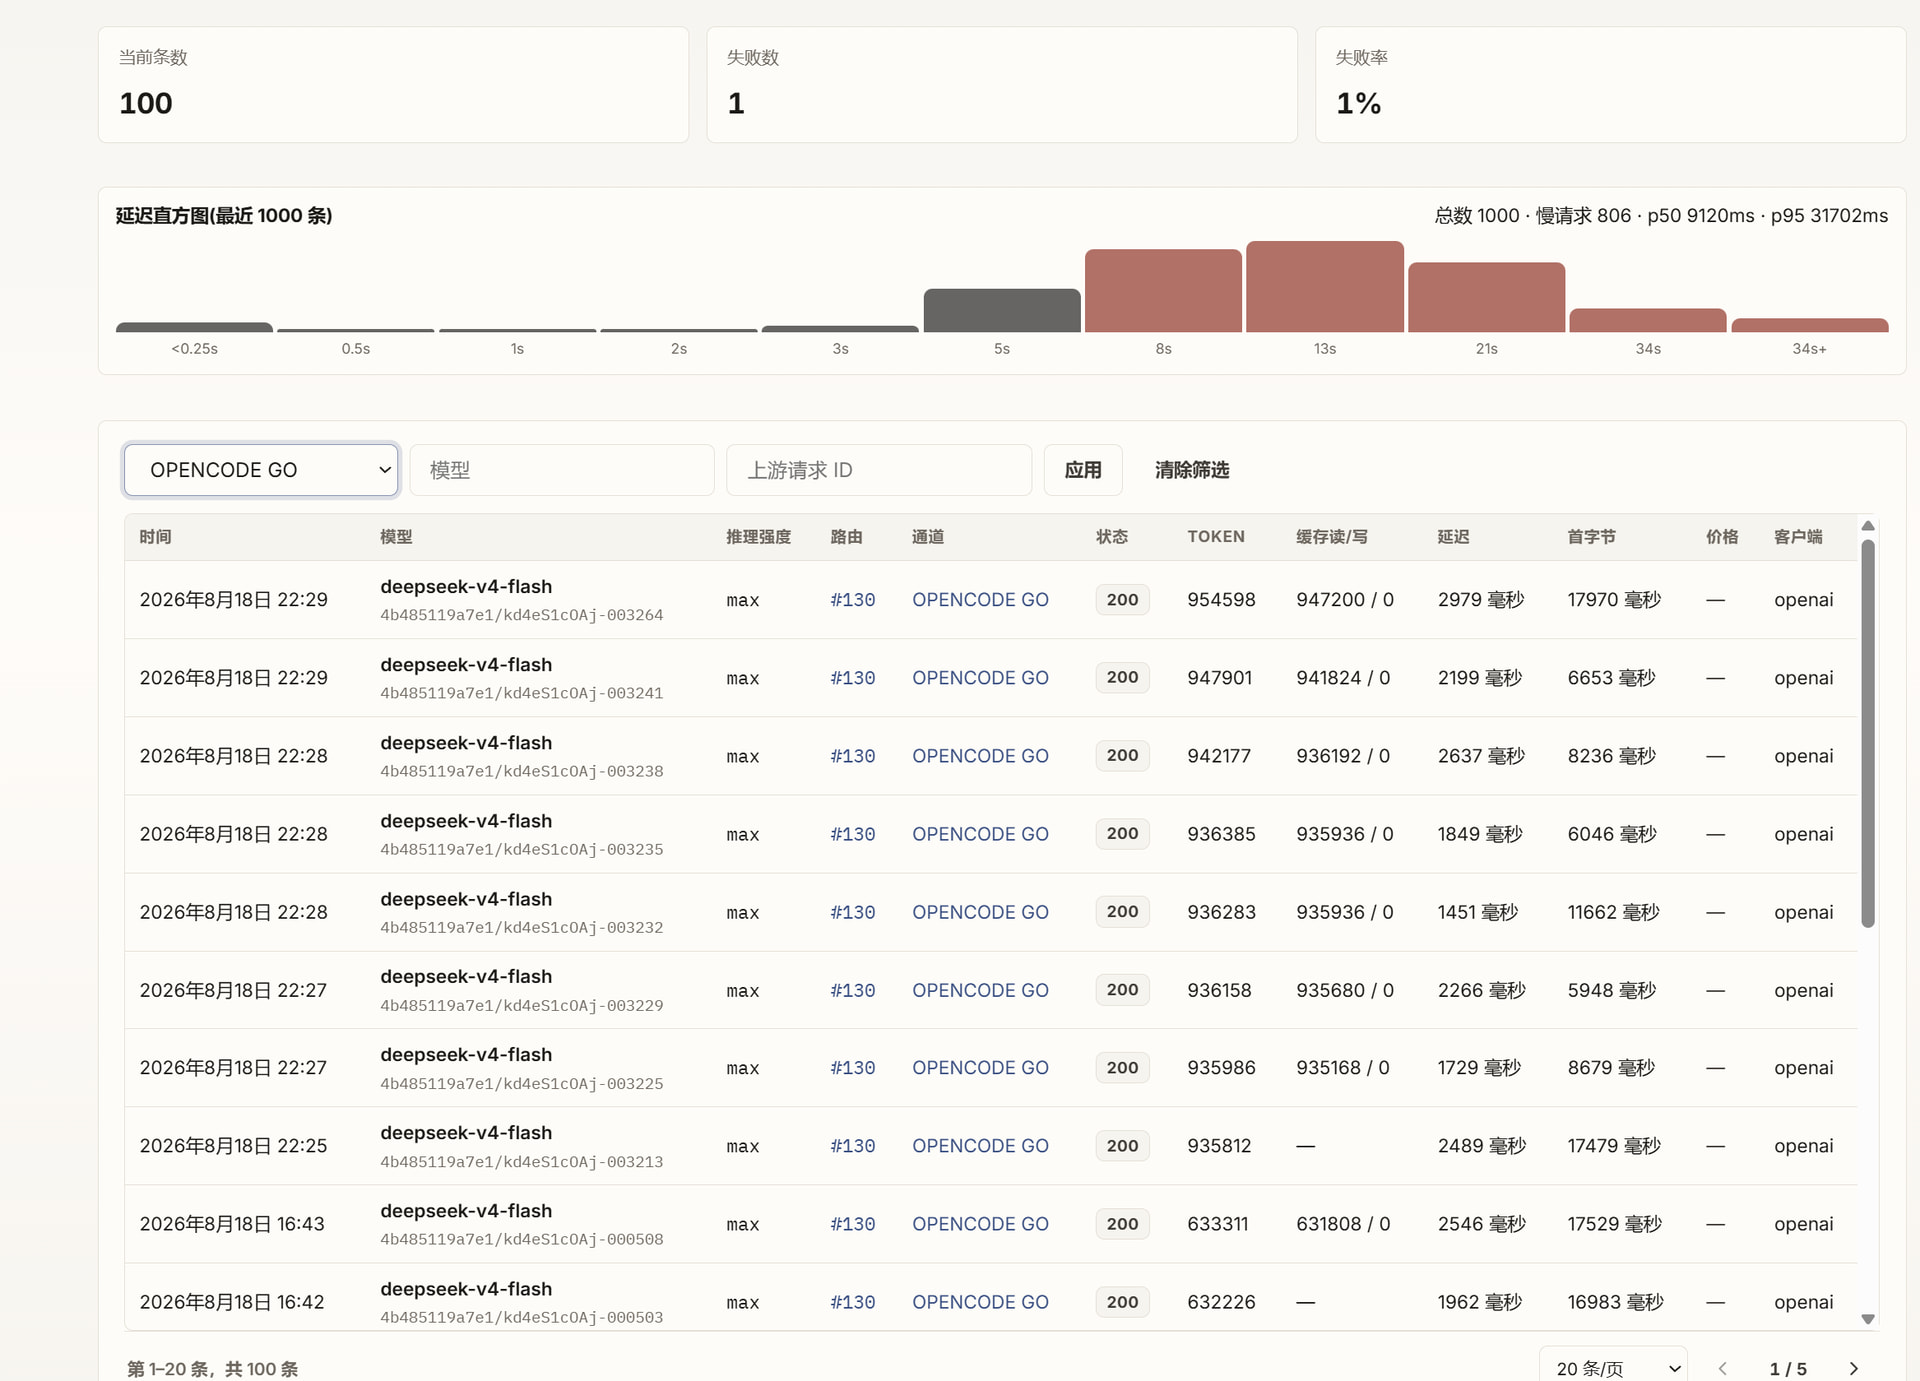The image size is (1920, 1381).
Task: Click the 200 status badge at 22:25 row
Action: 1122,1146
